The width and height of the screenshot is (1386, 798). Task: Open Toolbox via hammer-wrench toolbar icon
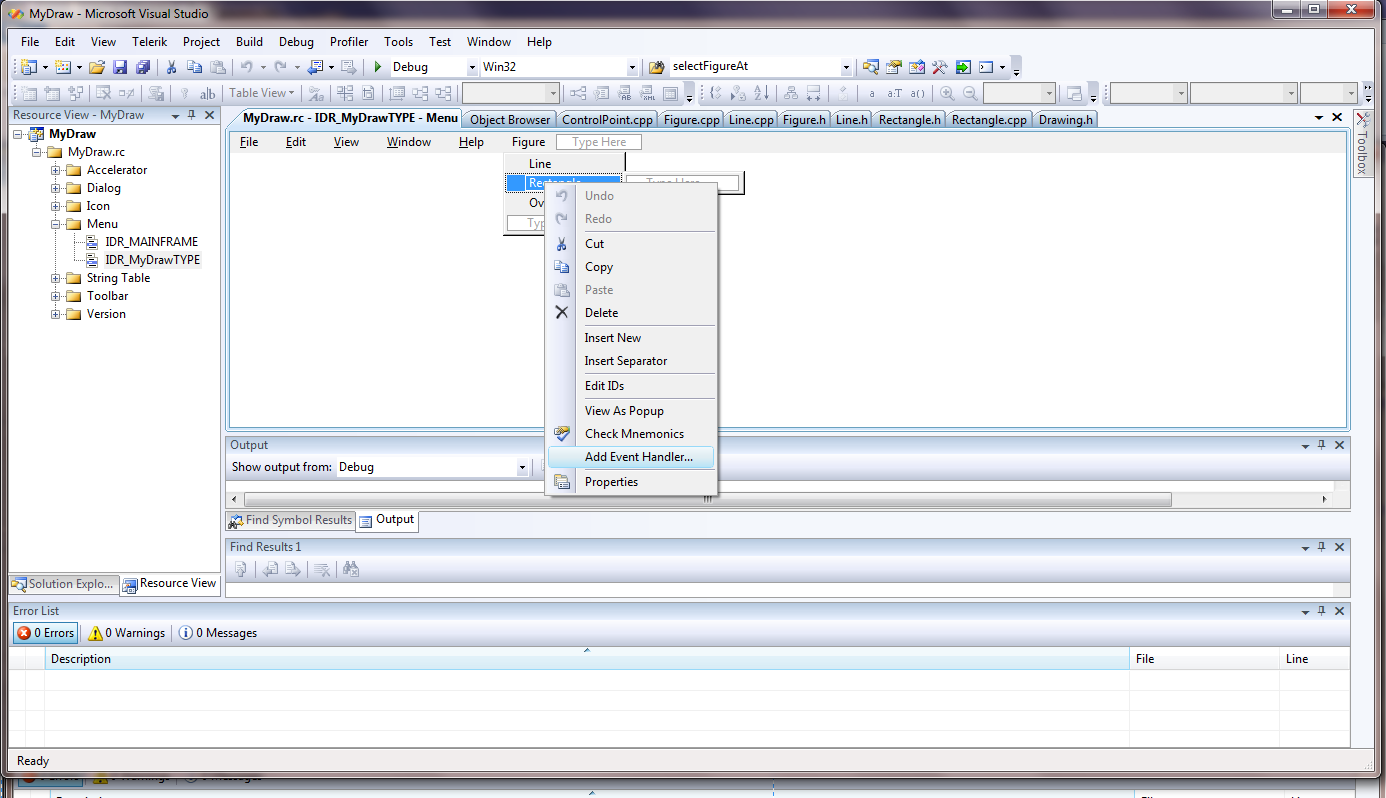940,67
